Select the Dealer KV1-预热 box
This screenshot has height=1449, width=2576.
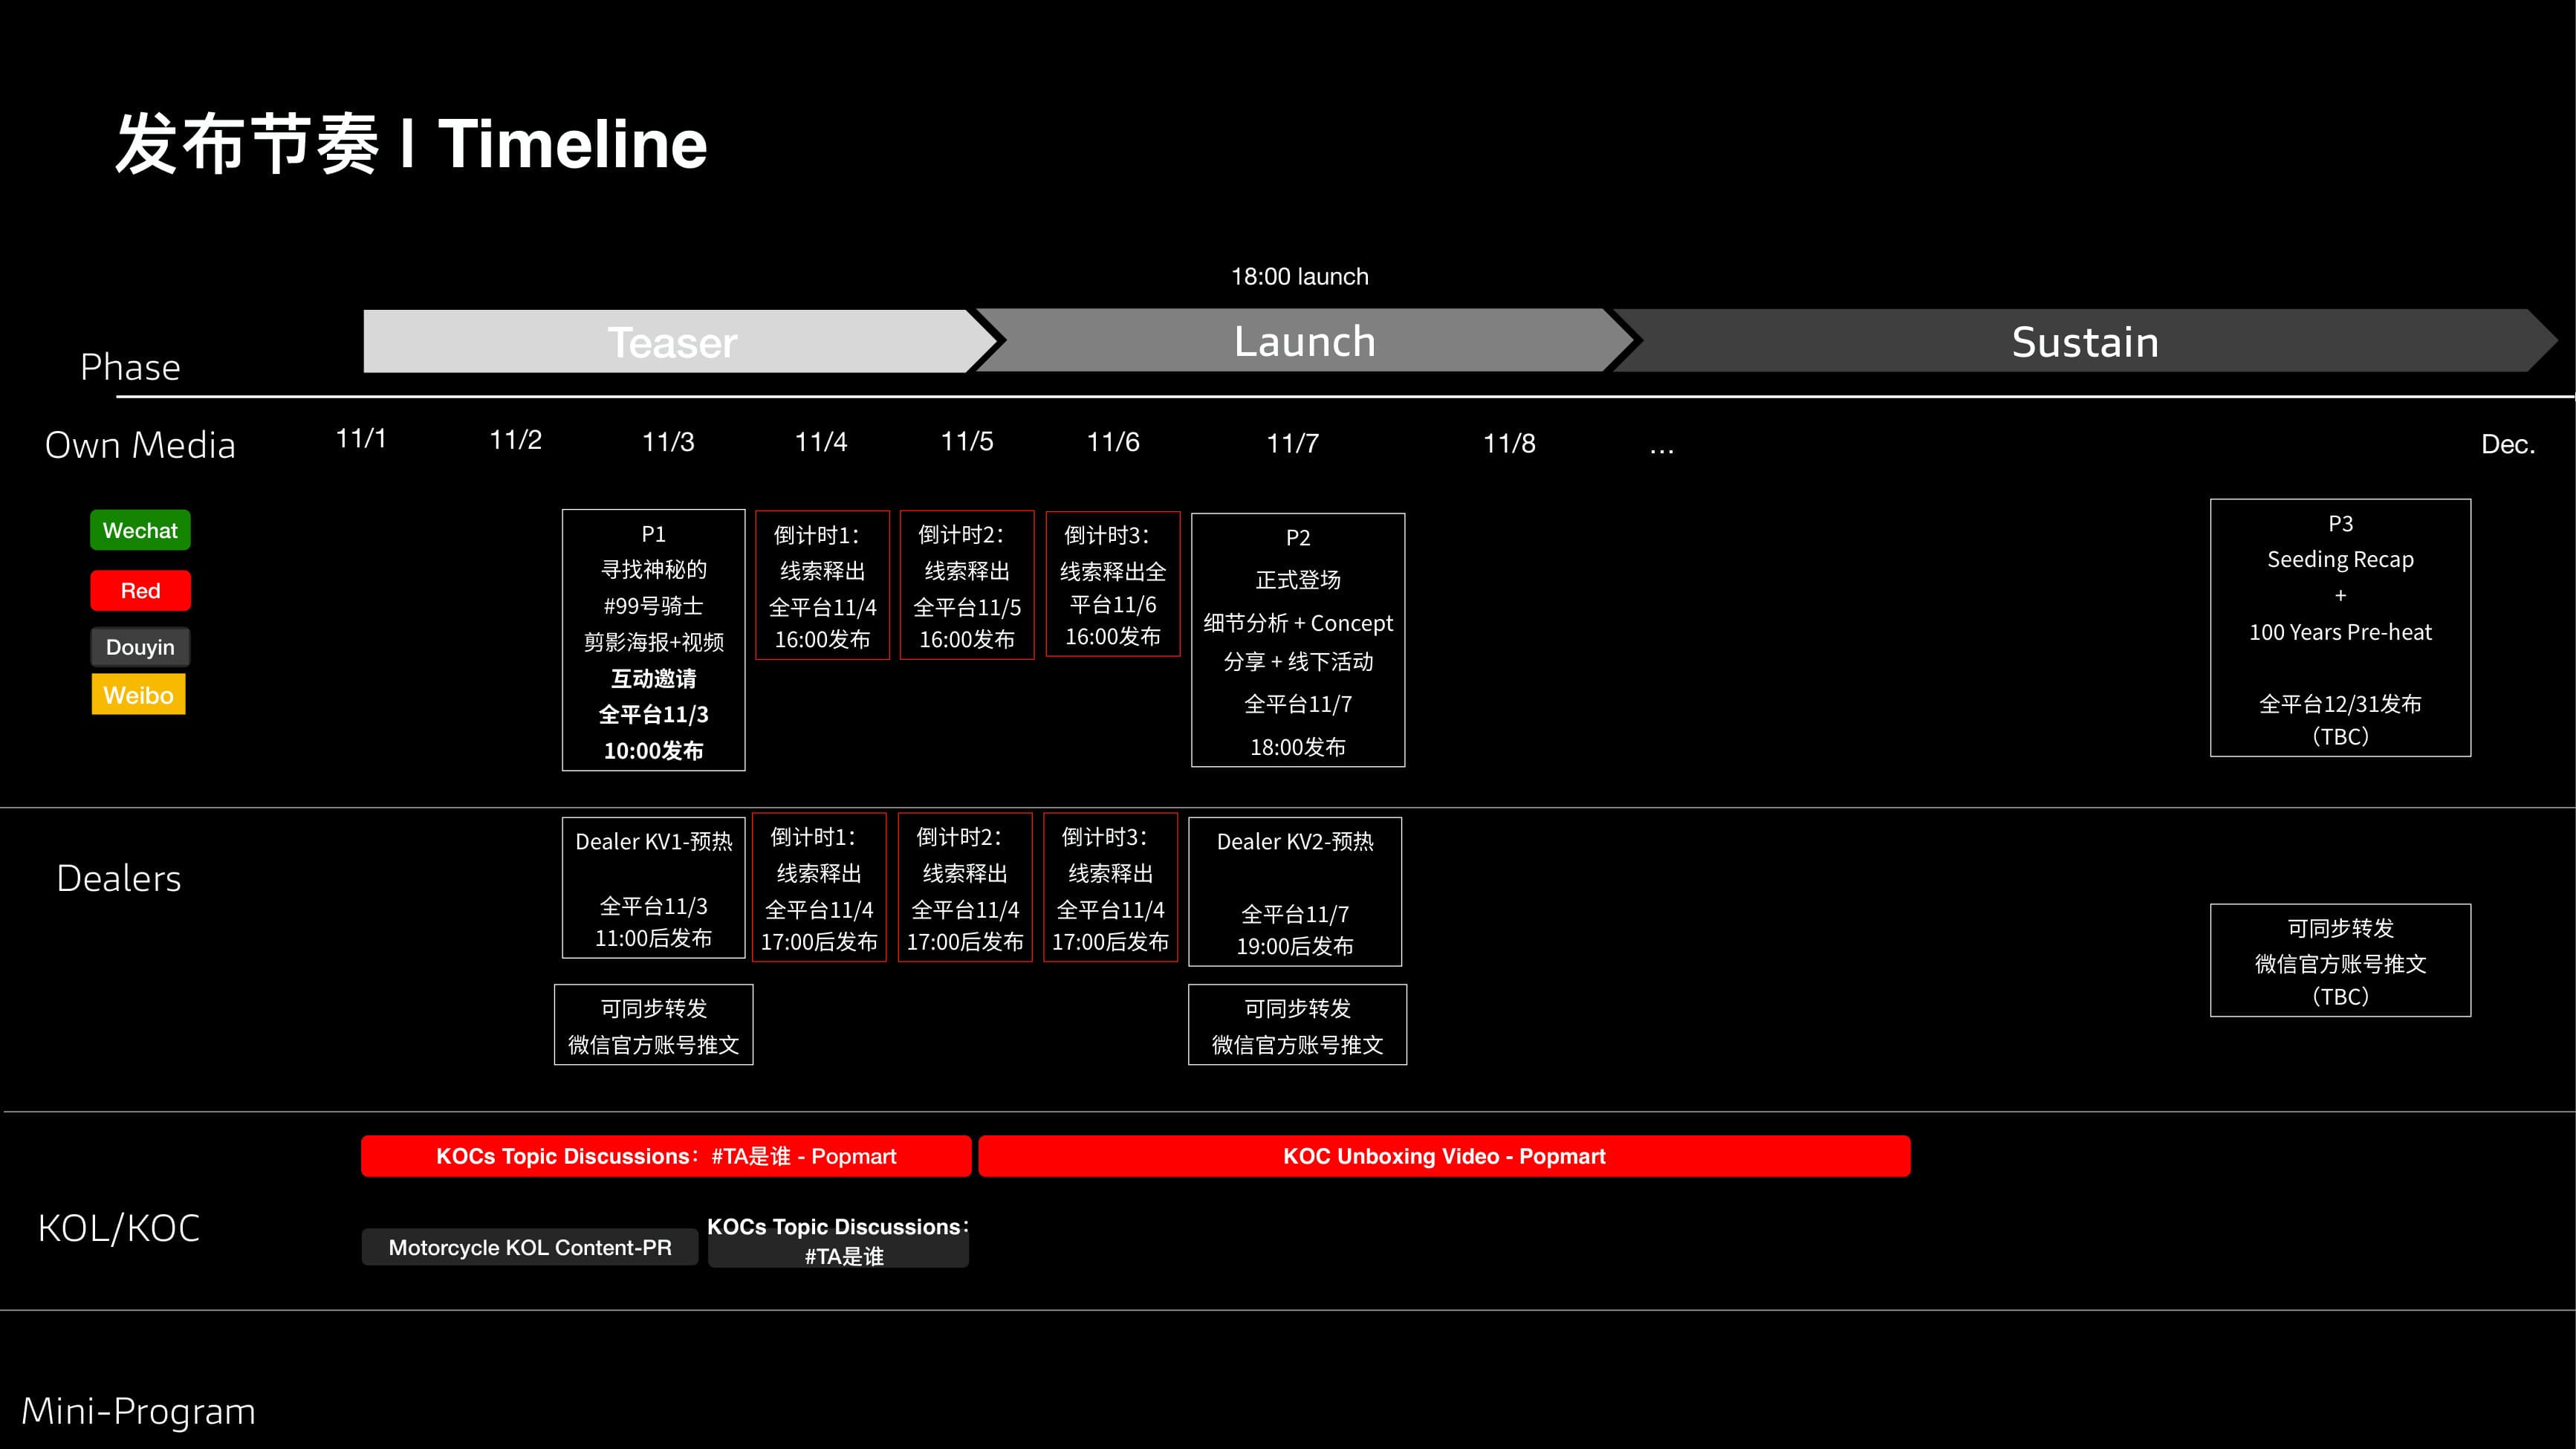pos(653,888)
